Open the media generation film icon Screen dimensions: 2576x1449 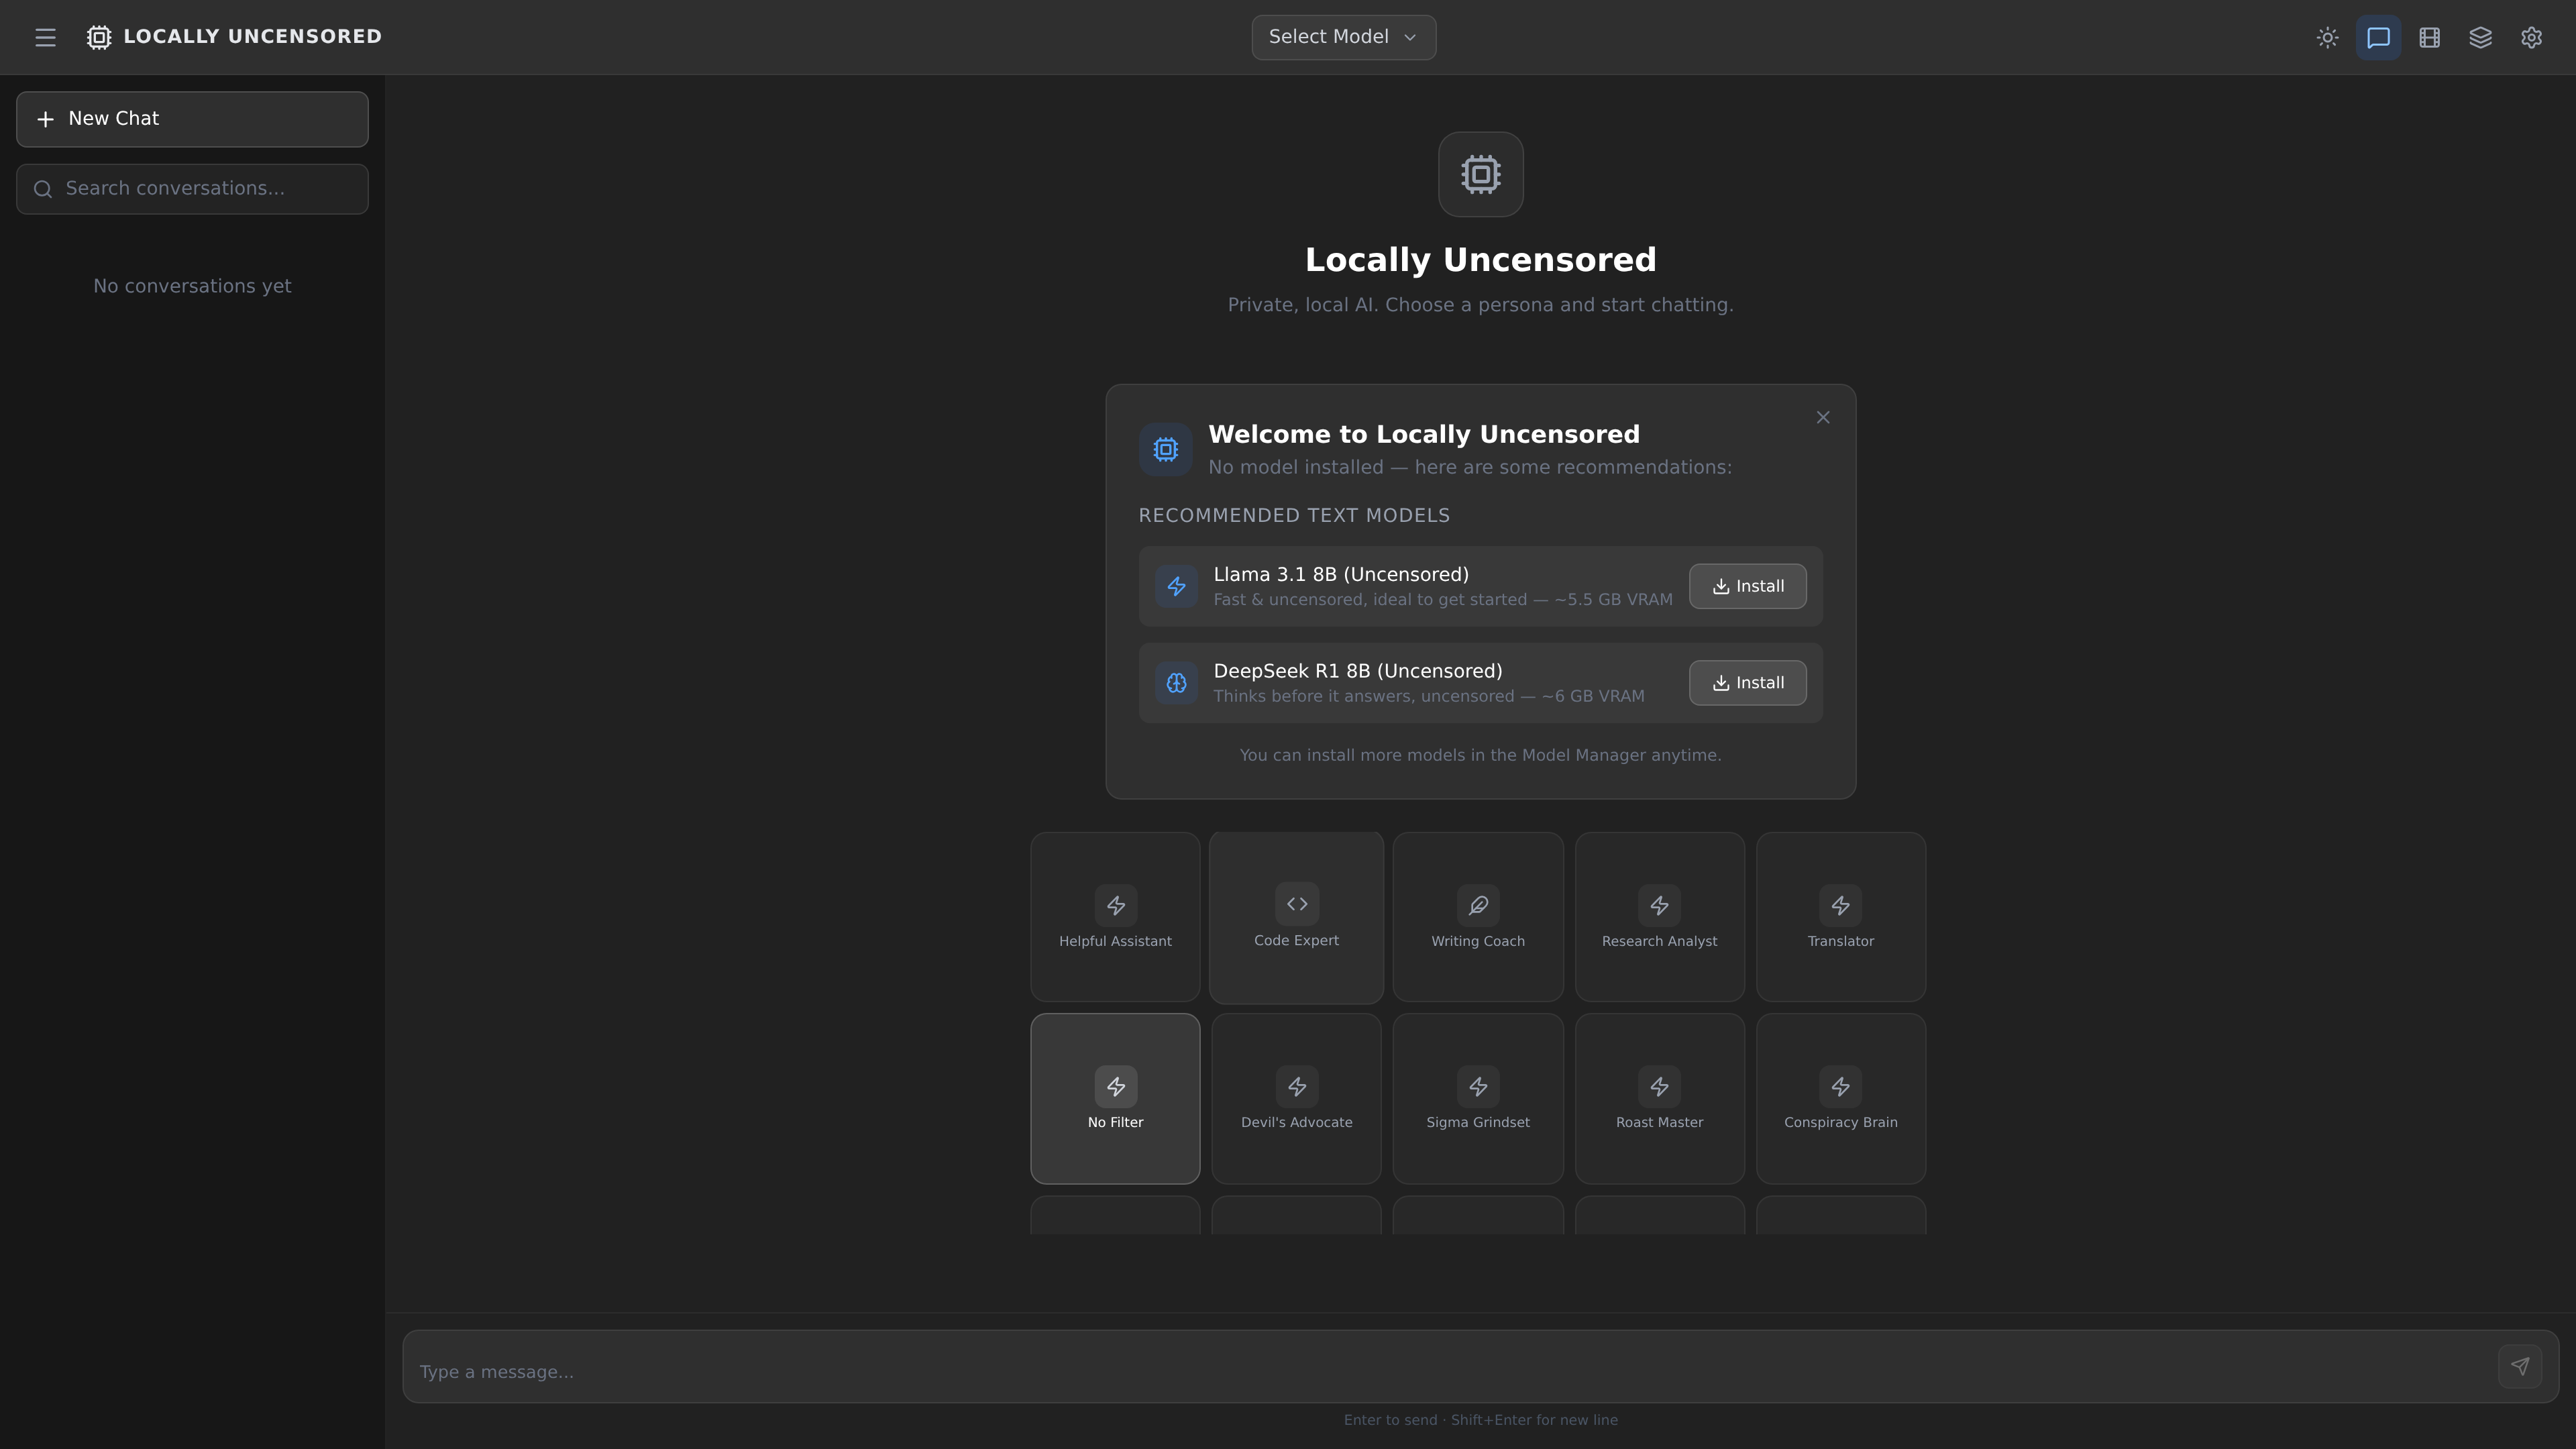(x=2430, y=37)
